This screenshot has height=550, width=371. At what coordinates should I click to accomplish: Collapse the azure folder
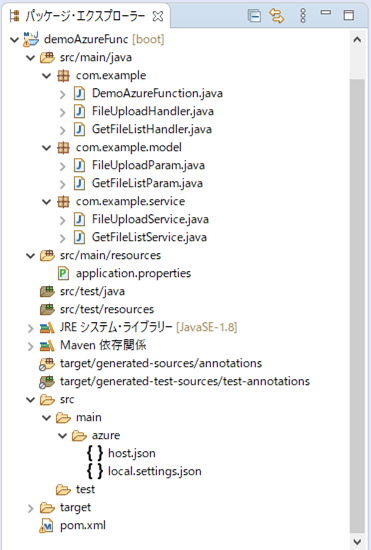tap(62, 436)
